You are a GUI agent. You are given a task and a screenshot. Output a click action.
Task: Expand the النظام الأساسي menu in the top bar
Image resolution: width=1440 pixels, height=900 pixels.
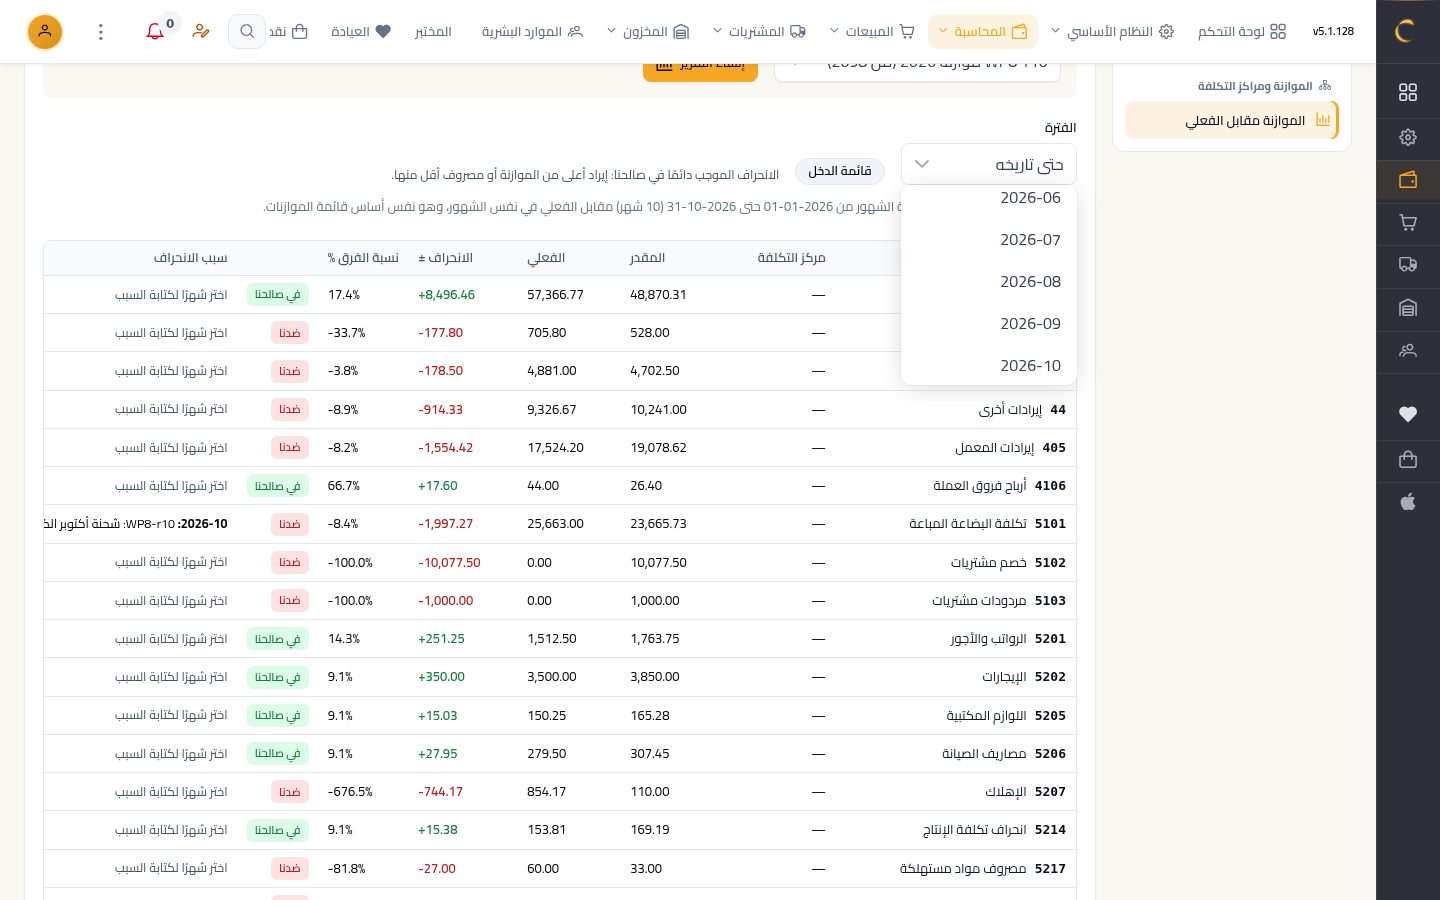(1113, 32)
